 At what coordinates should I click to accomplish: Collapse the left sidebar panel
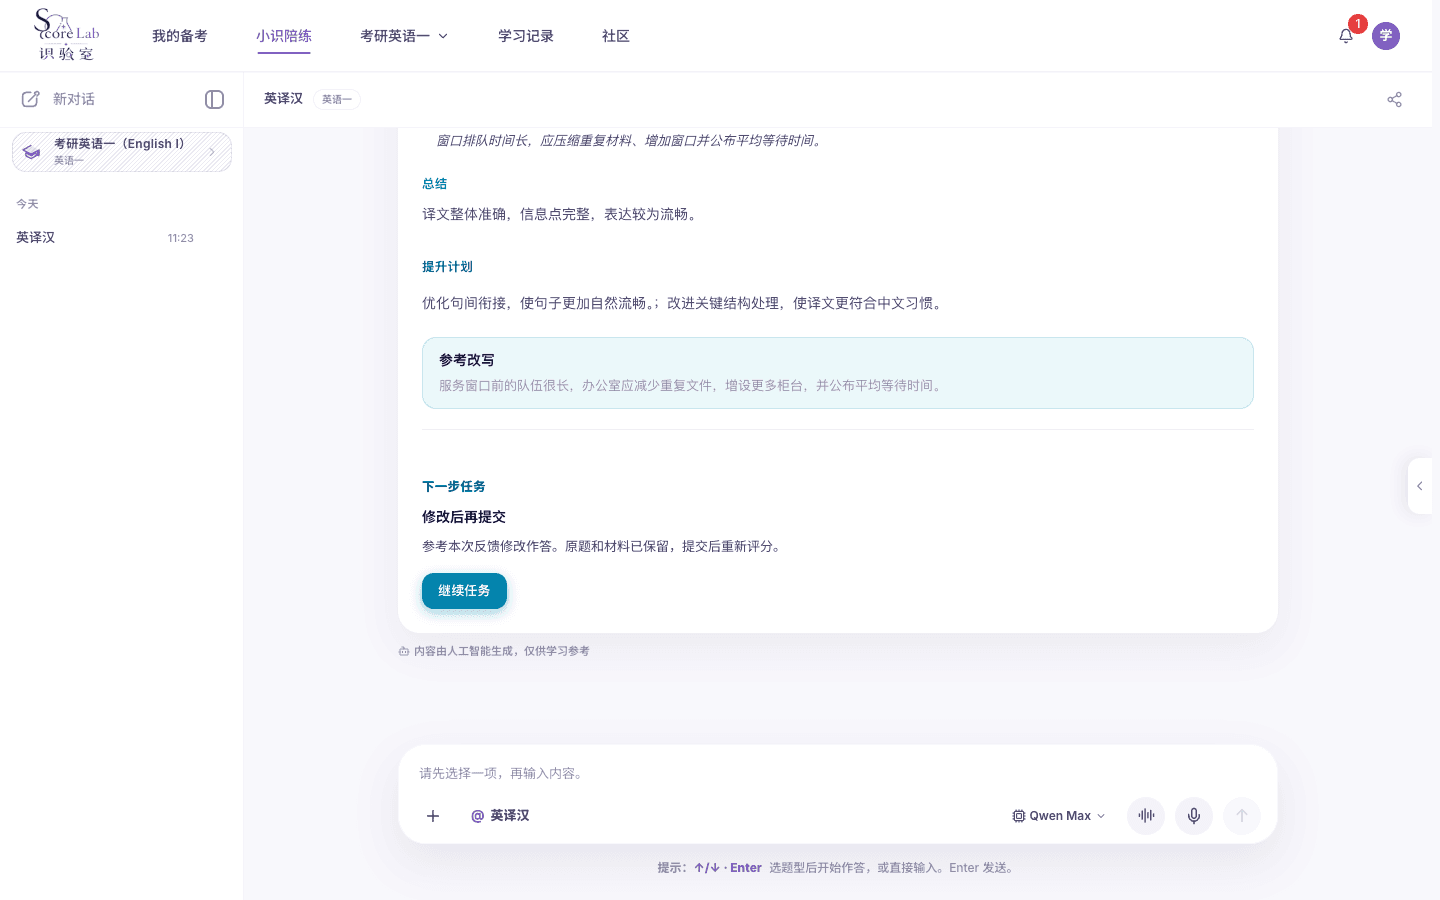tap(214, 99)
